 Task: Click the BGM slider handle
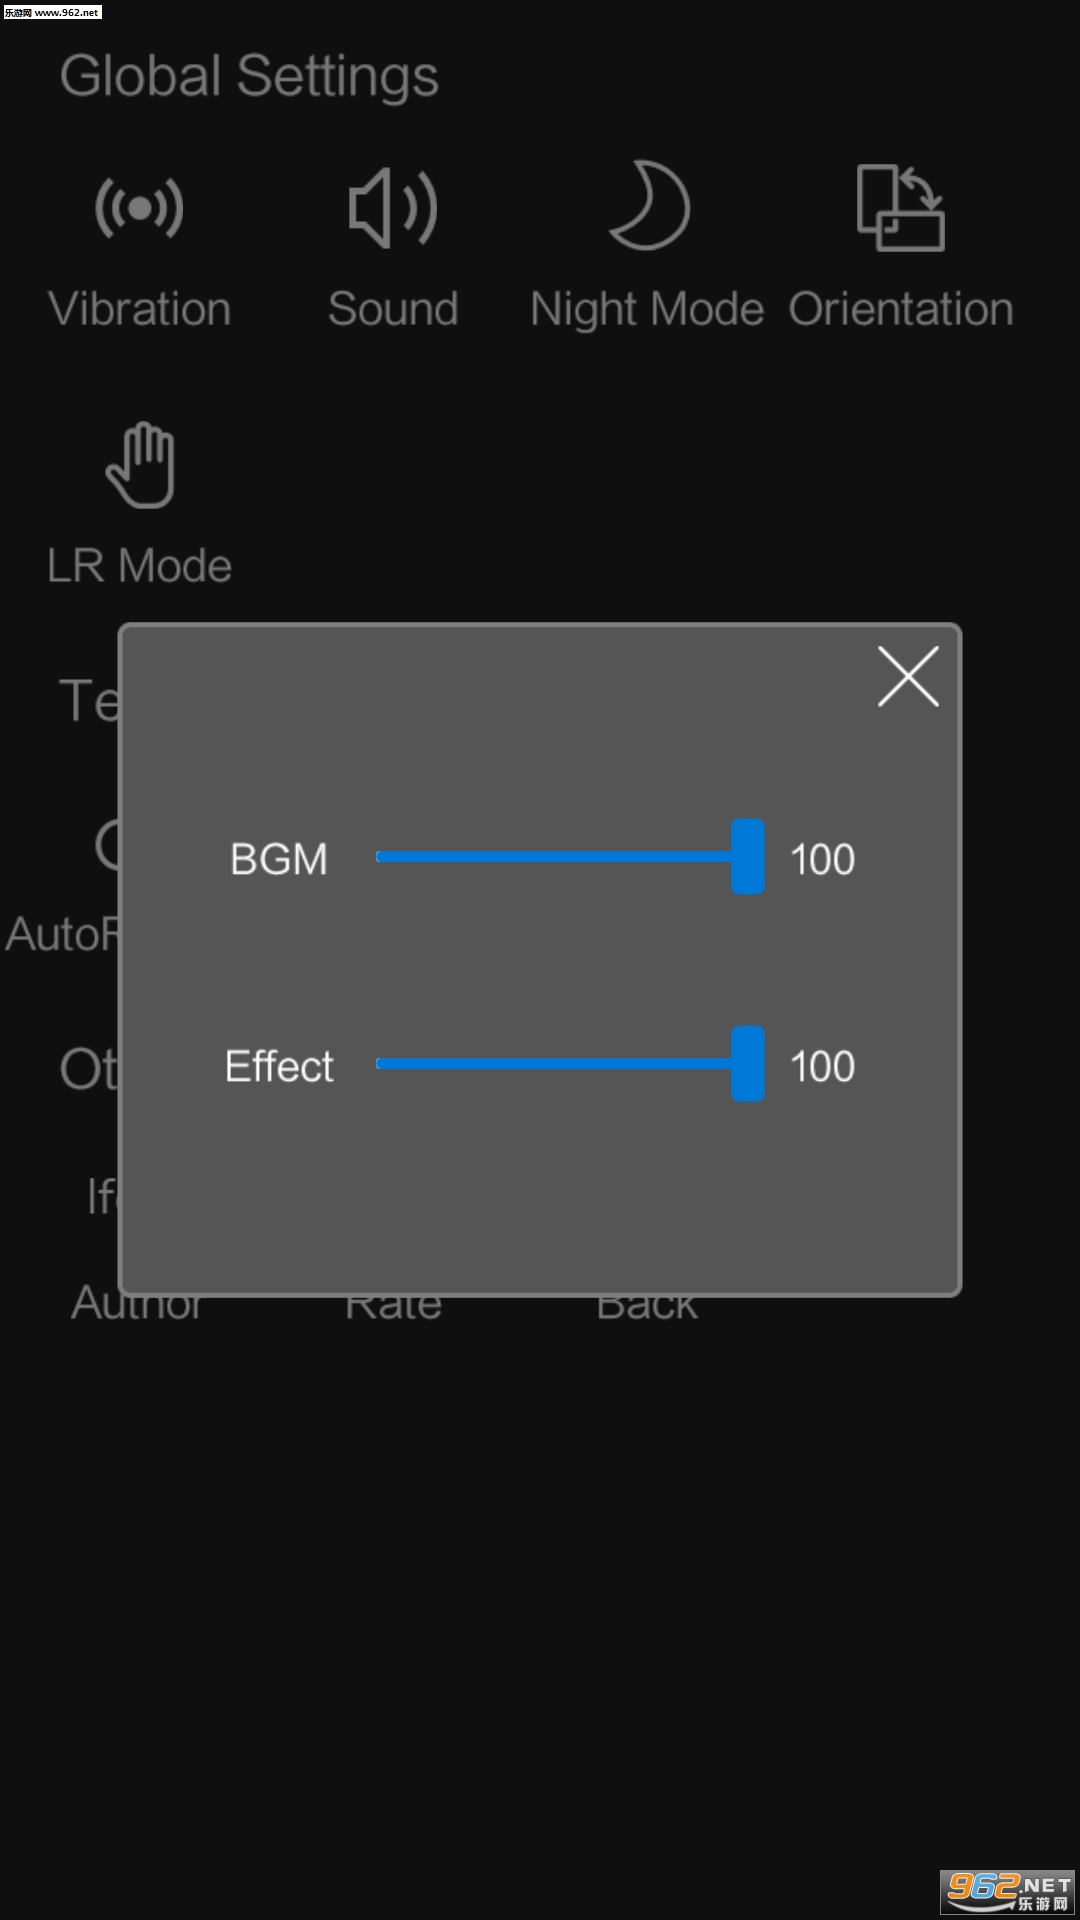[x=748, y=857]
